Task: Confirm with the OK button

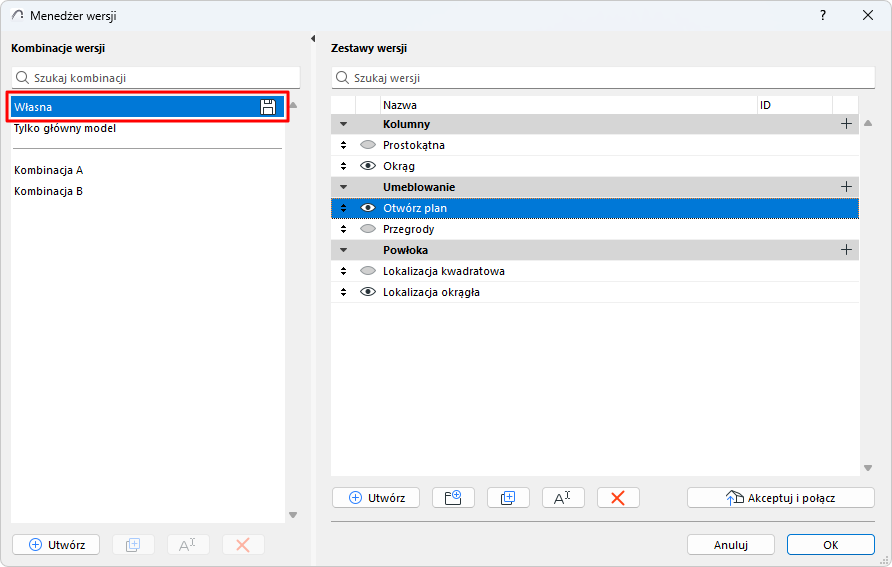Action: point(831,545)
